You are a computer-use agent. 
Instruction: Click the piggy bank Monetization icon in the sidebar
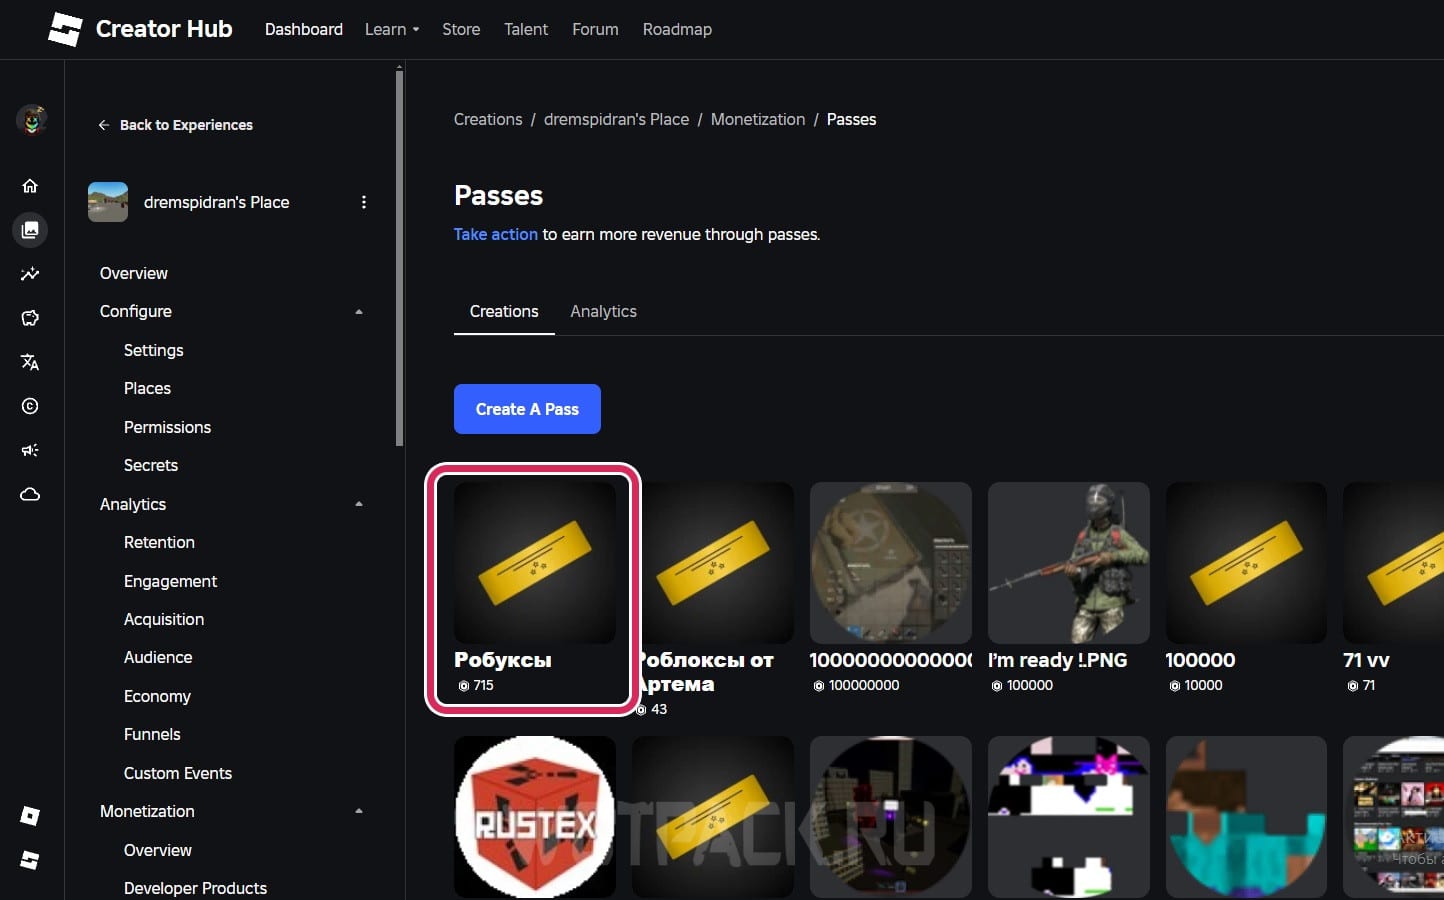pos(30,318)
